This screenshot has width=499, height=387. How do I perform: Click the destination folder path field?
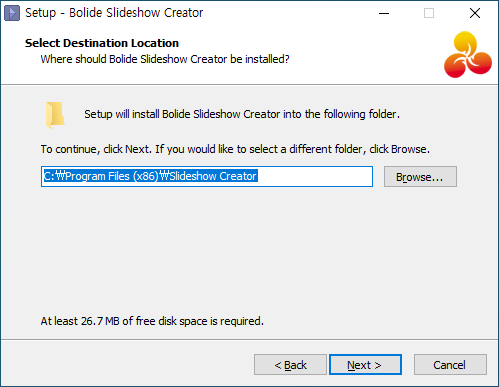coord(207,176)
